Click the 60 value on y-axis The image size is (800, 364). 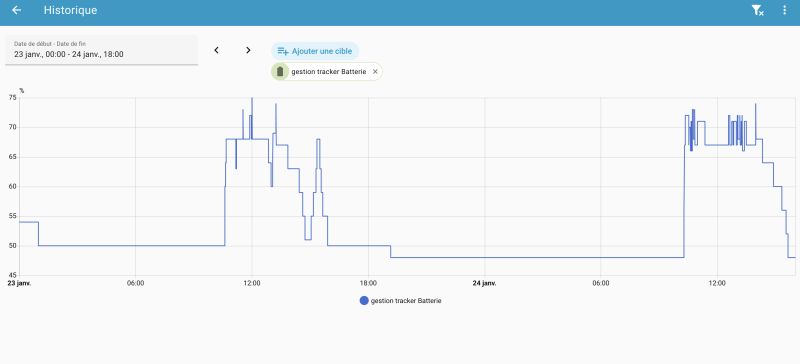pyautogui.click(x=13, y=186)
